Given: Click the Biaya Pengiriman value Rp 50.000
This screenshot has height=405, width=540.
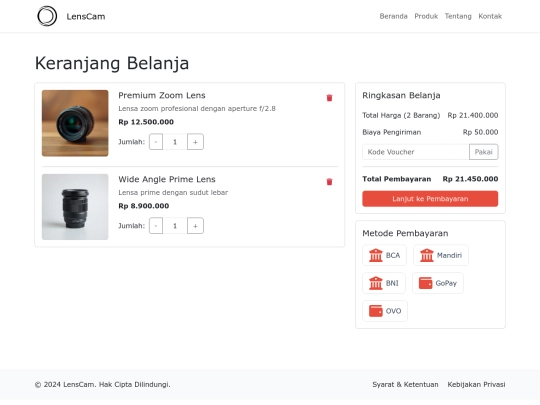Looking at the screenshot, I should point(480,132).
